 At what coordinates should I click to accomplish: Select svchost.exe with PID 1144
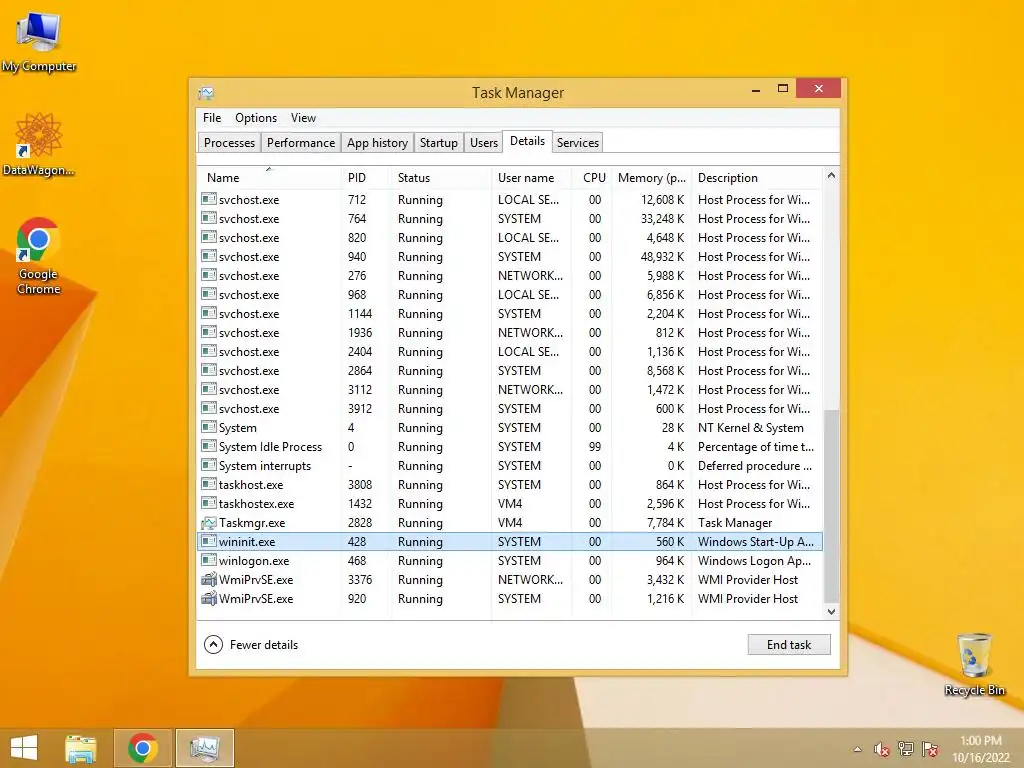click(509, 313)
